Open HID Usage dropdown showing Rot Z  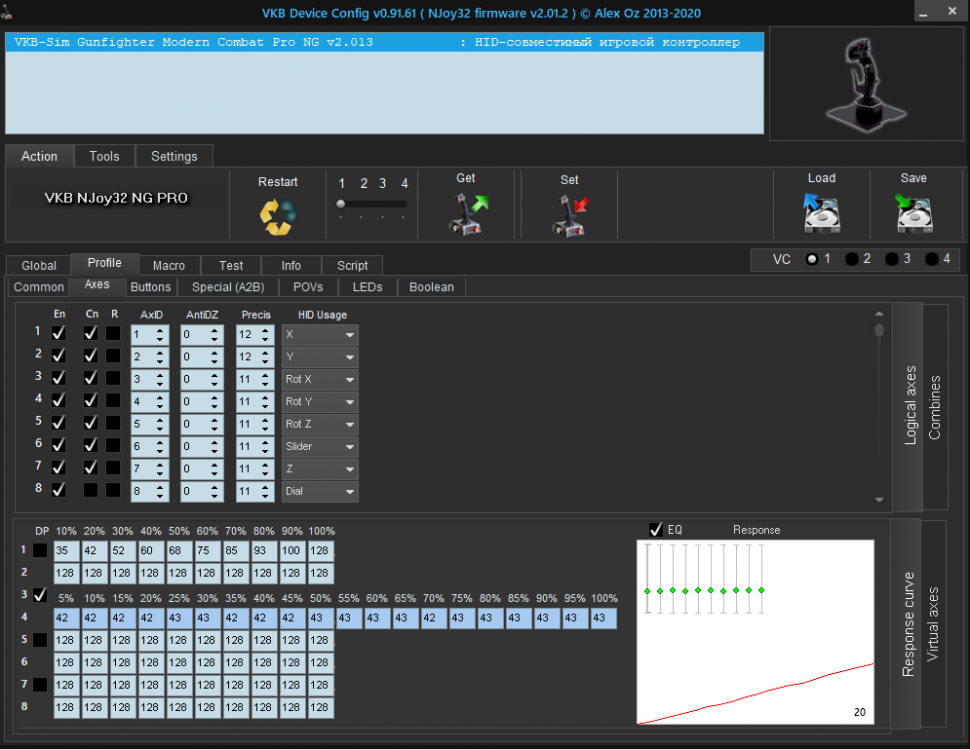[x=320, y=424]
